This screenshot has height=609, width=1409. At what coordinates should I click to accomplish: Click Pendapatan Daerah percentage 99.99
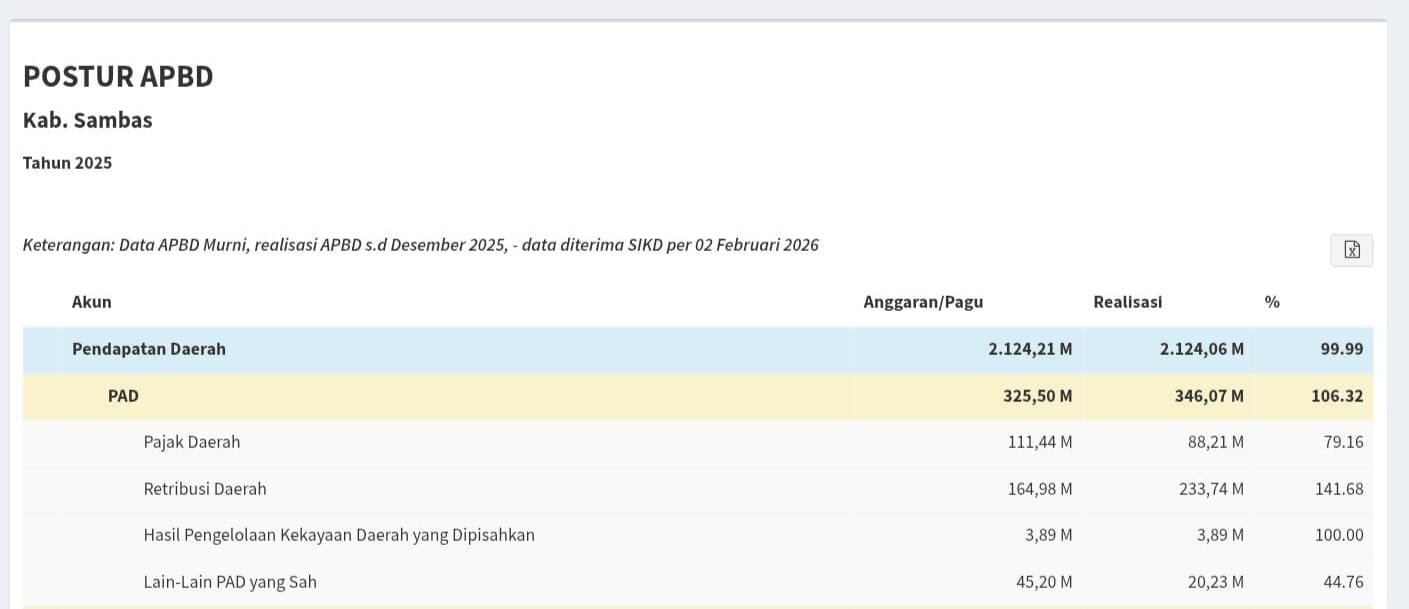[1341, 349]
